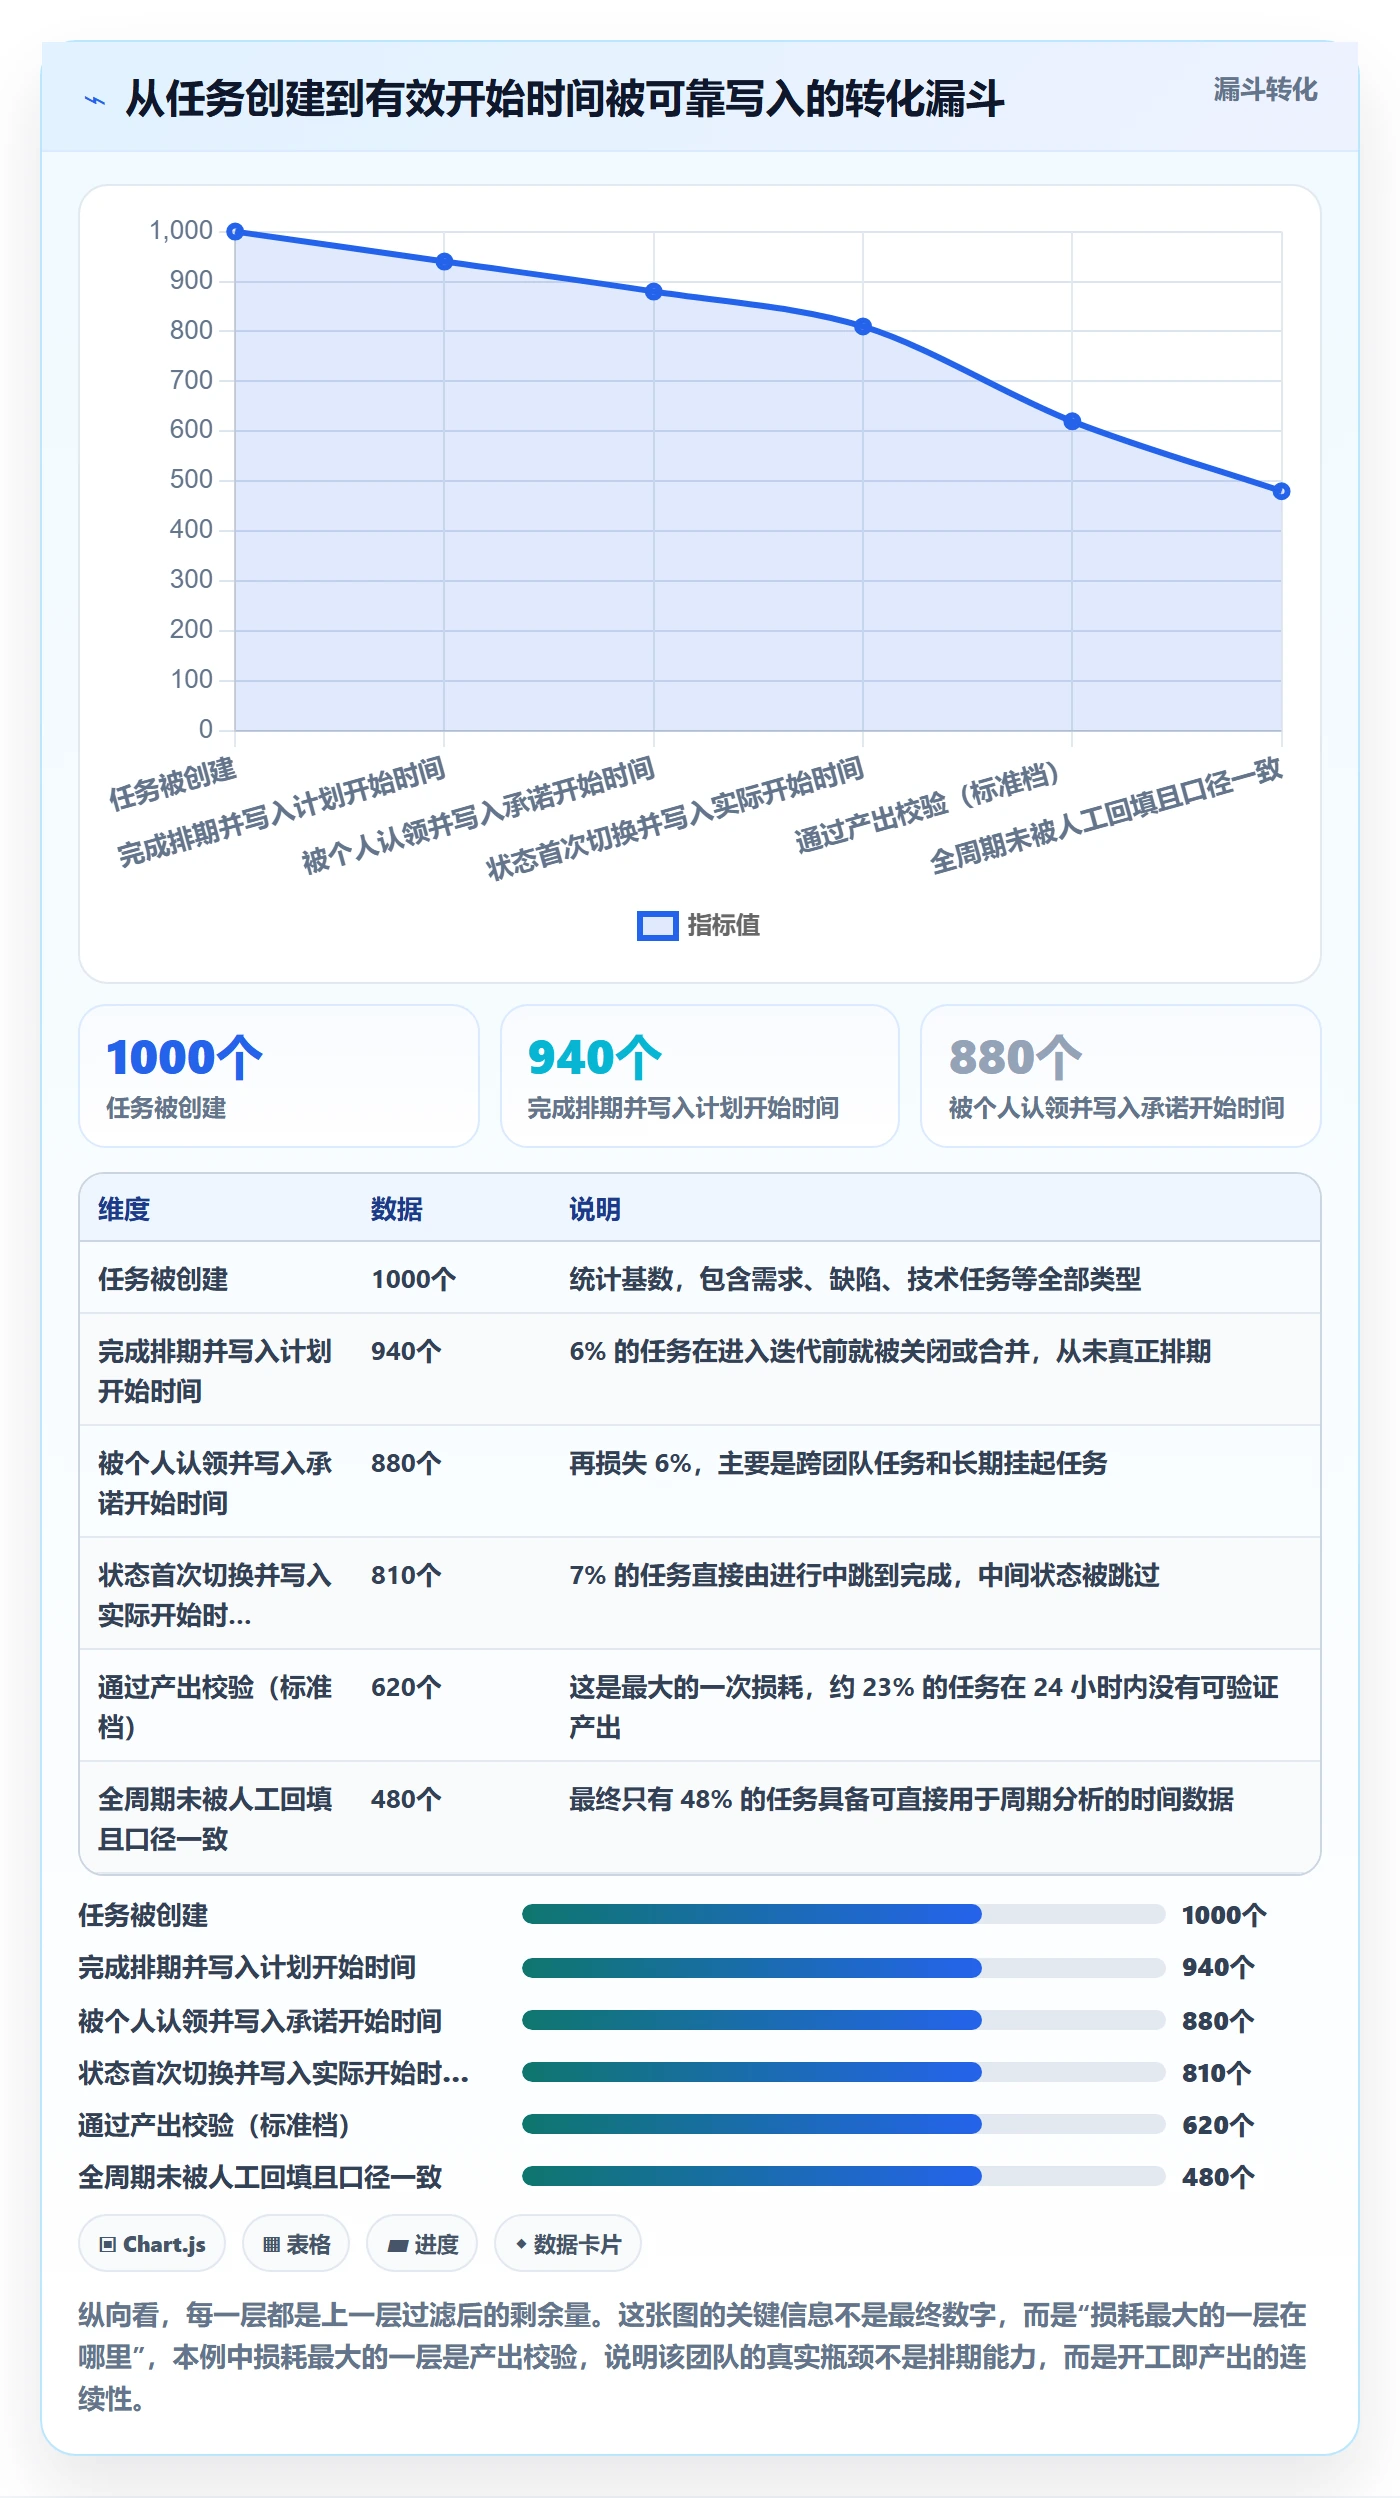Screen dimensions: 1400x2498
Task: Click the 维度 column header
Action: click(124, 1209)
